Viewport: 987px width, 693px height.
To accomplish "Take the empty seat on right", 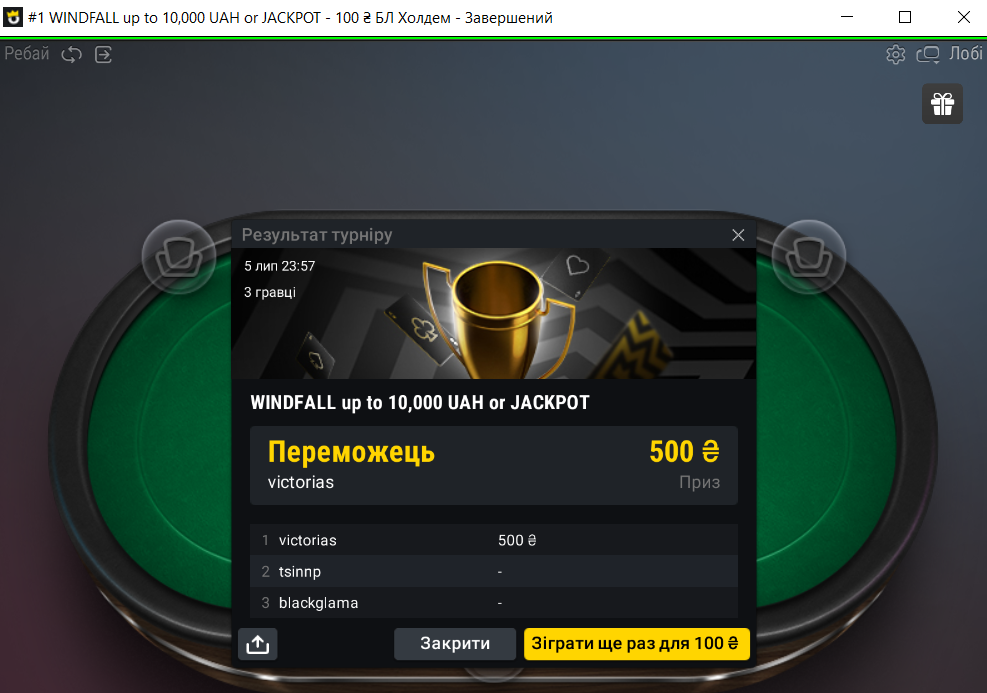I will click(x=809, y=257).
